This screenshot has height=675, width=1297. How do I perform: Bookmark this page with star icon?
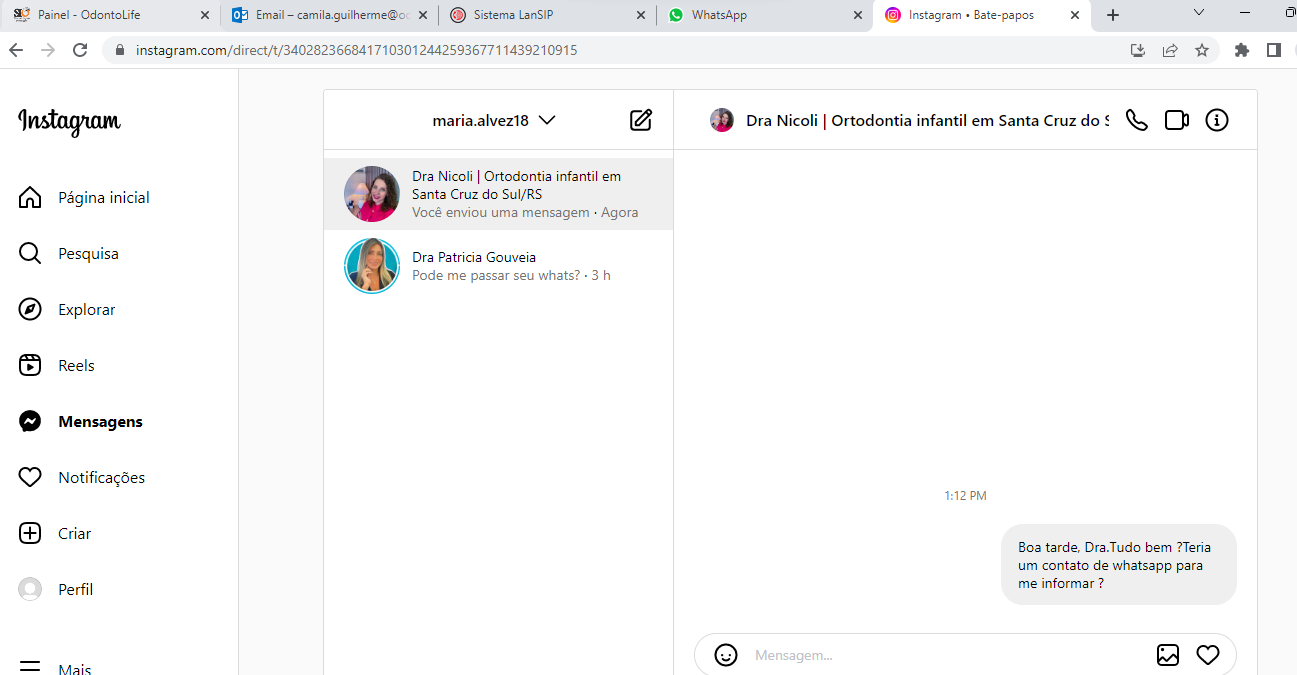click(1202, 50)
